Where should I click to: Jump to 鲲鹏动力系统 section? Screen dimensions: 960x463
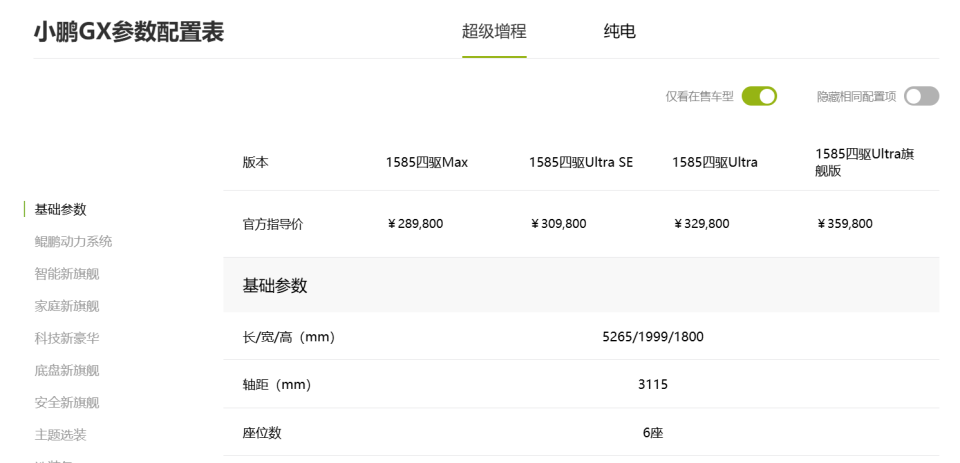pyautogui.click(x=73, y=241)
